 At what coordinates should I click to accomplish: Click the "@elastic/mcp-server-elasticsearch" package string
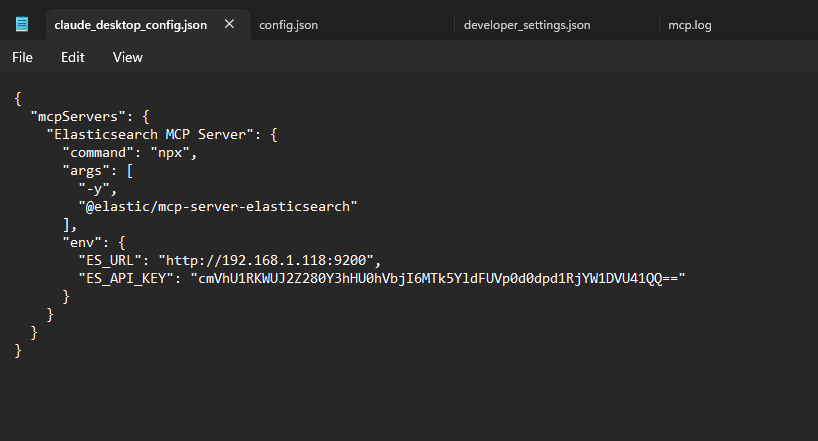point(217,206)
